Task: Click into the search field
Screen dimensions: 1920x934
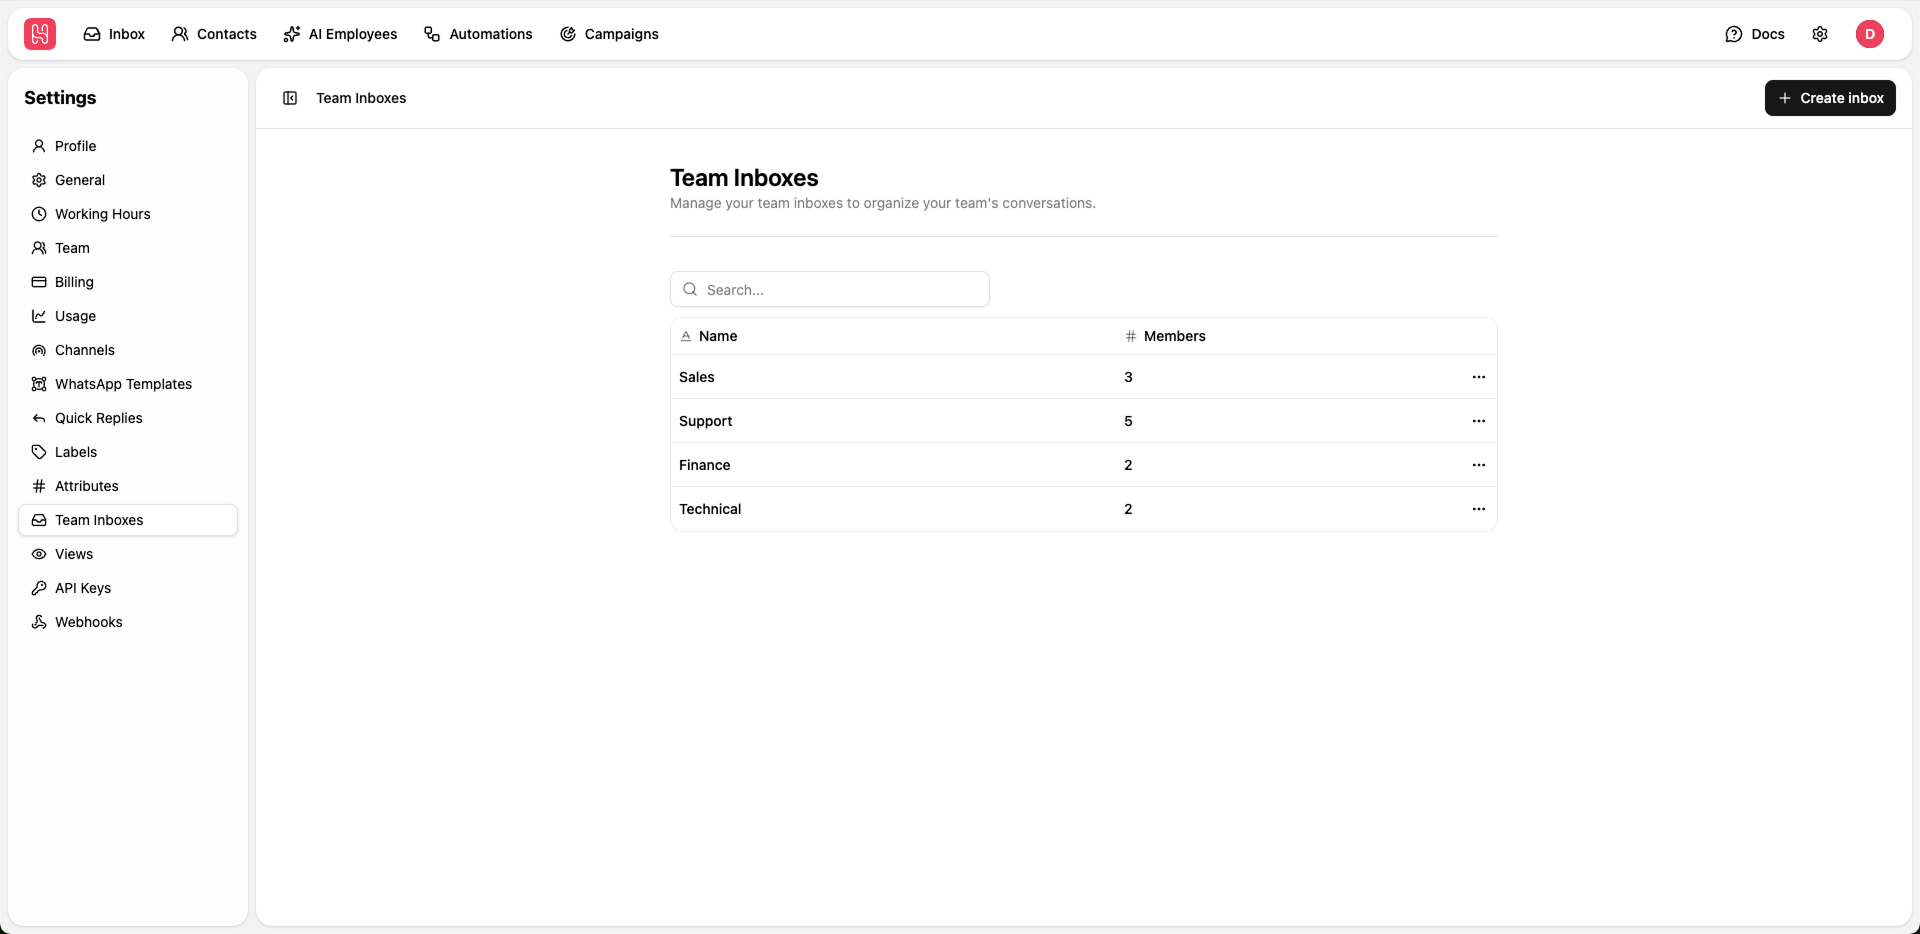Action: coord(829,289)
